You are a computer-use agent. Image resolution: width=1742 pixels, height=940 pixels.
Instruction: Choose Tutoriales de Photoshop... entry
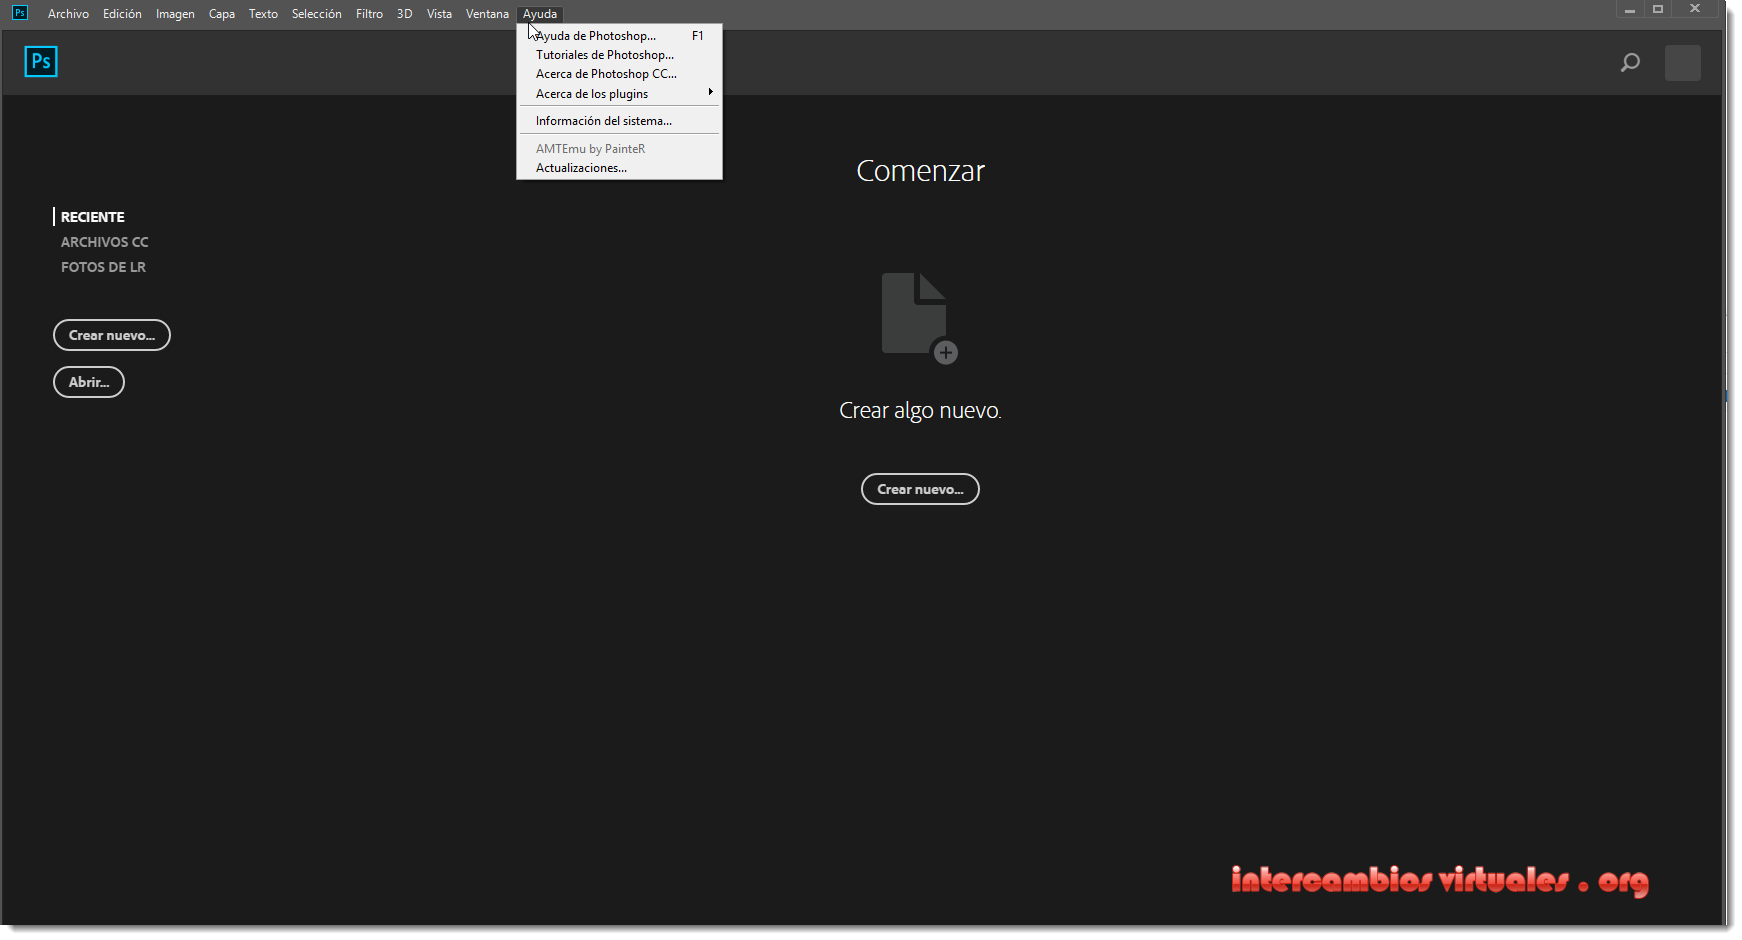619,55
